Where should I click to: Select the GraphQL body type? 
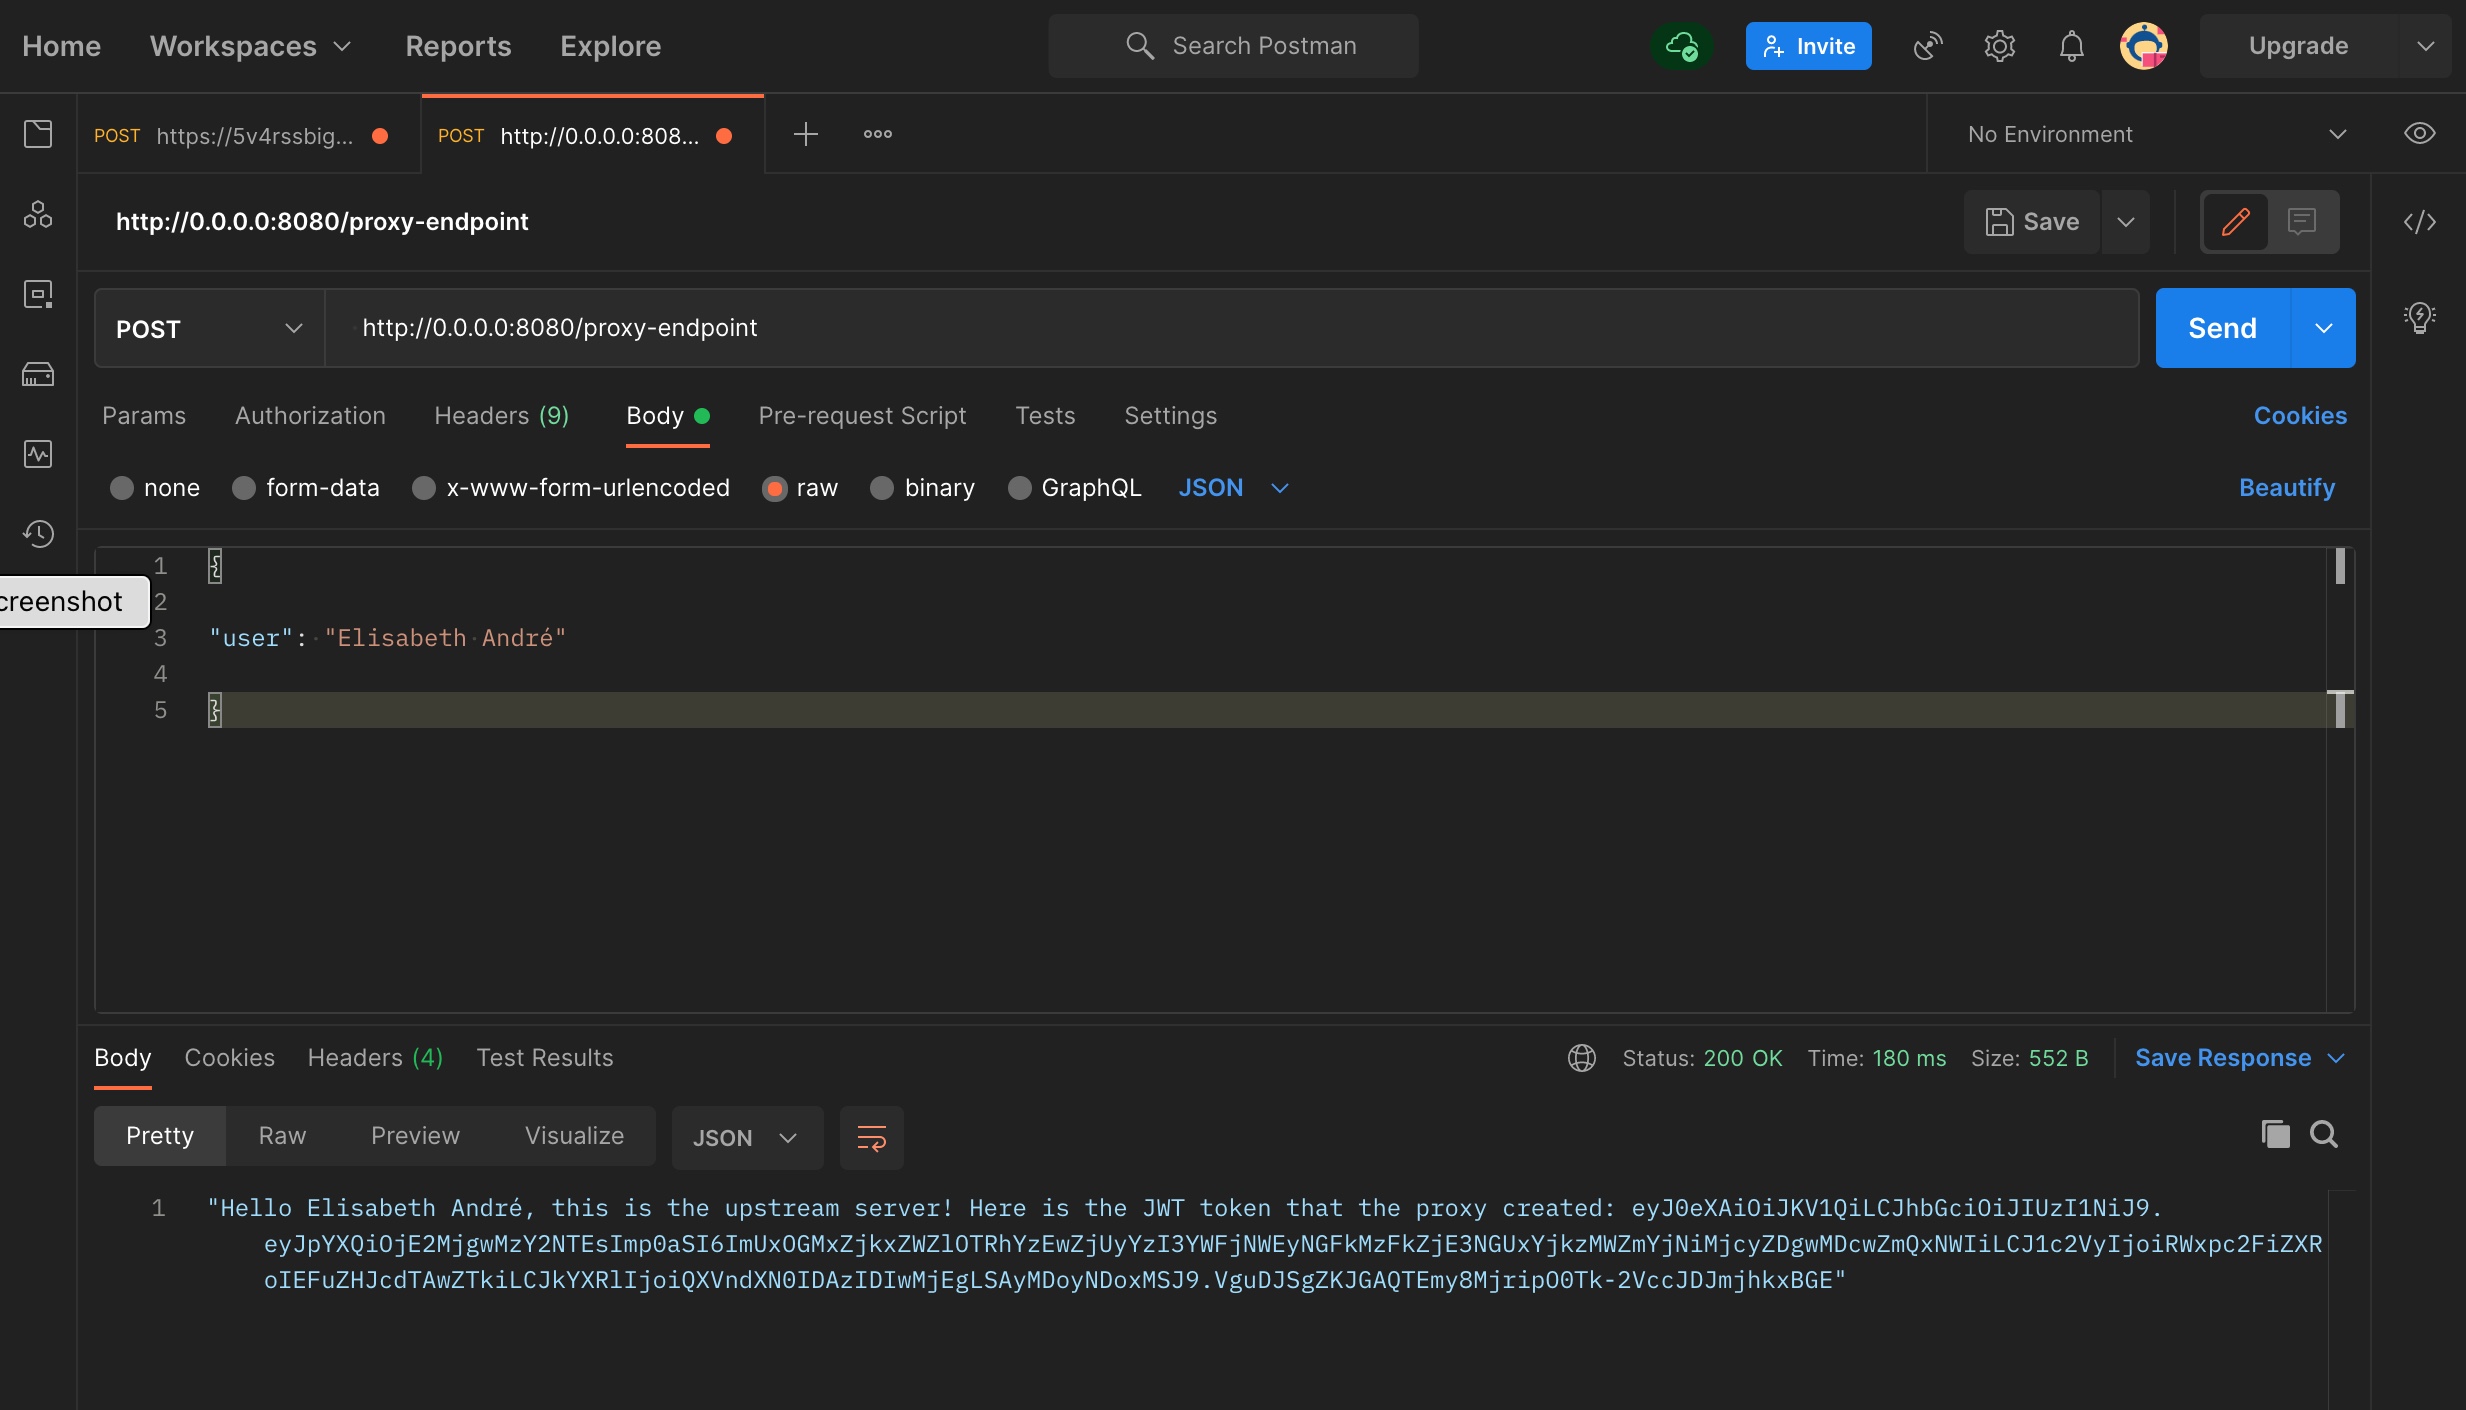point(1020,488)
